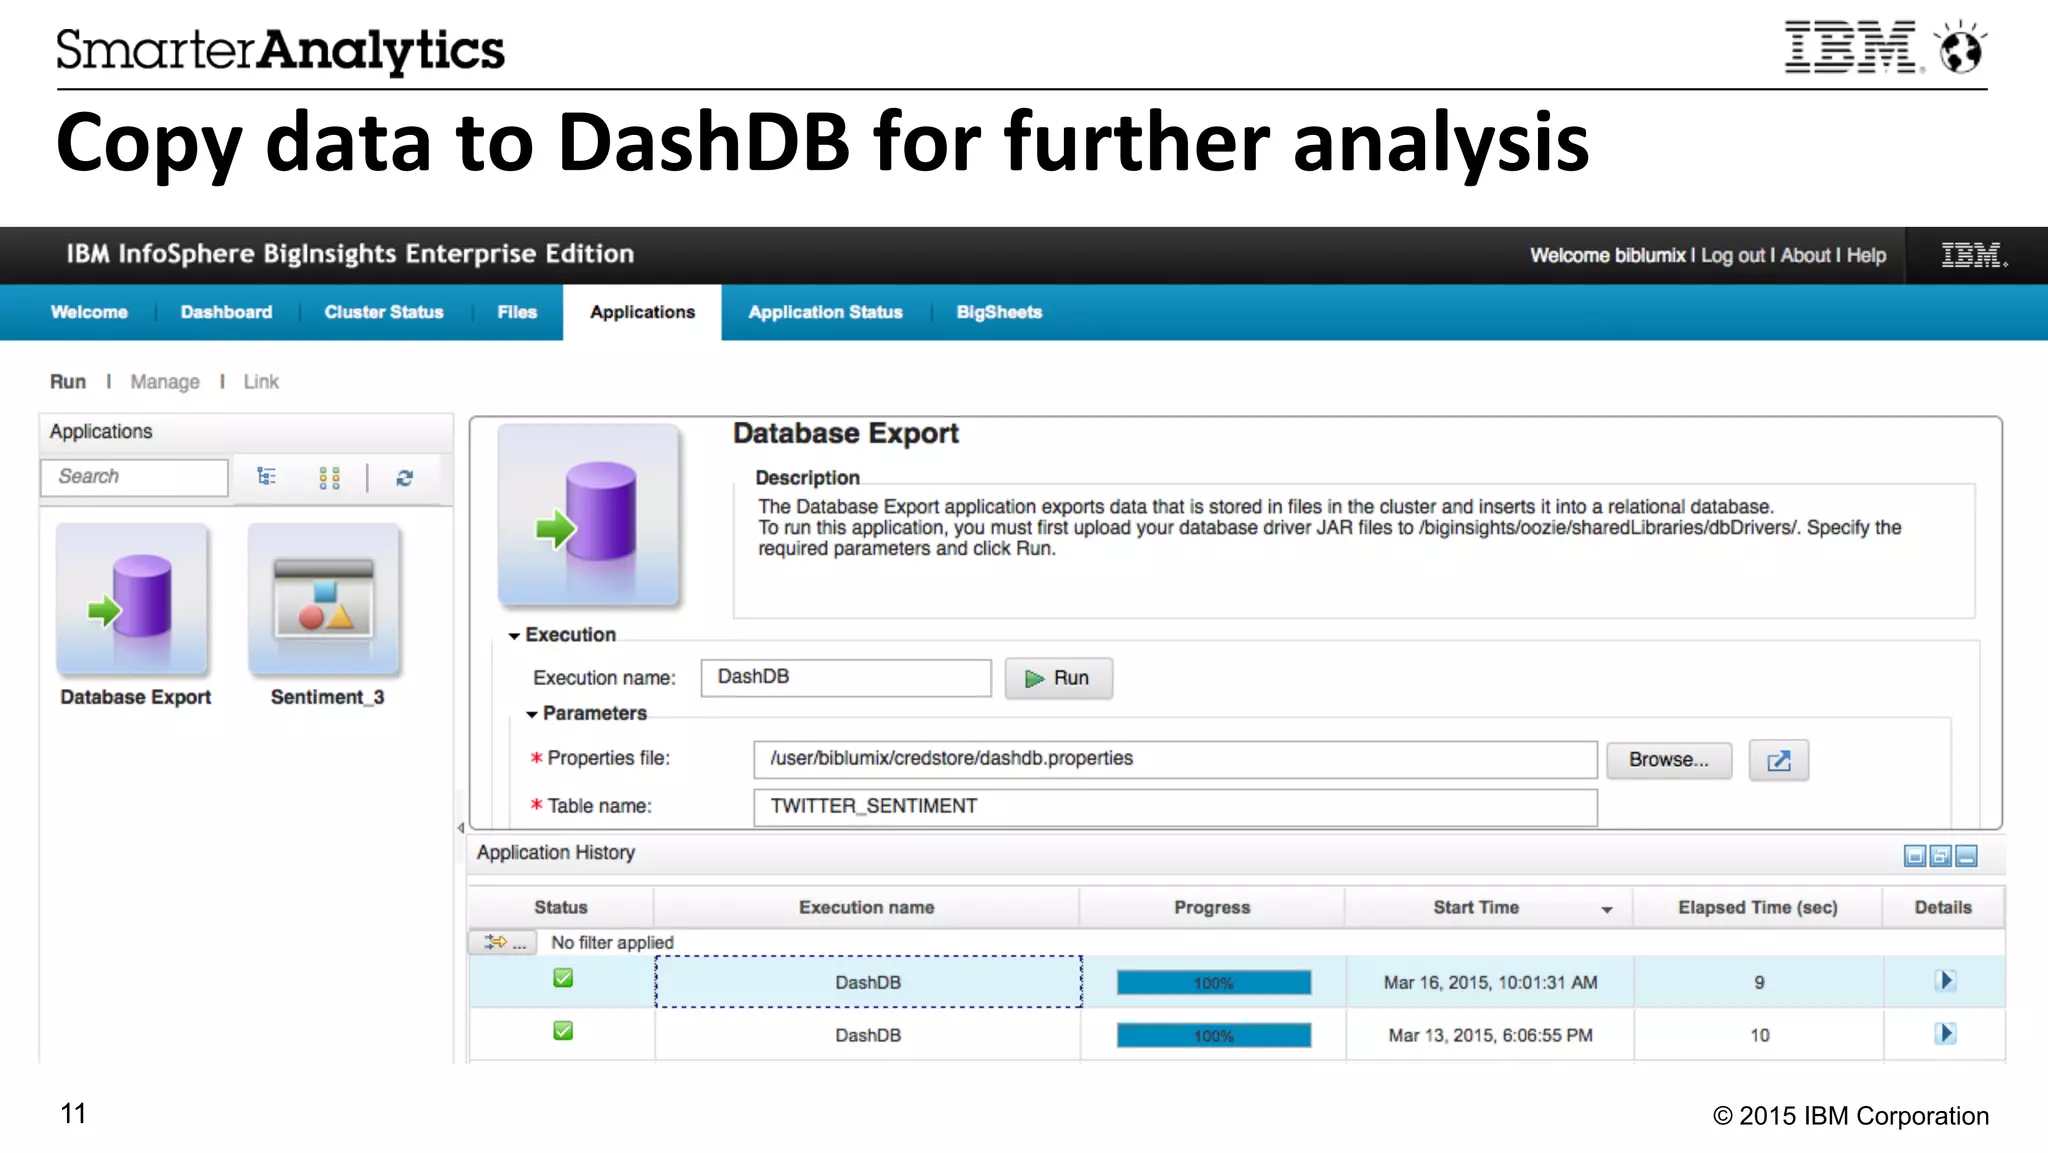Screen dimensions: 2048x1153
Task: Select the Manage sub-menu
Action: pyautogui.click(x=165, y=382)
